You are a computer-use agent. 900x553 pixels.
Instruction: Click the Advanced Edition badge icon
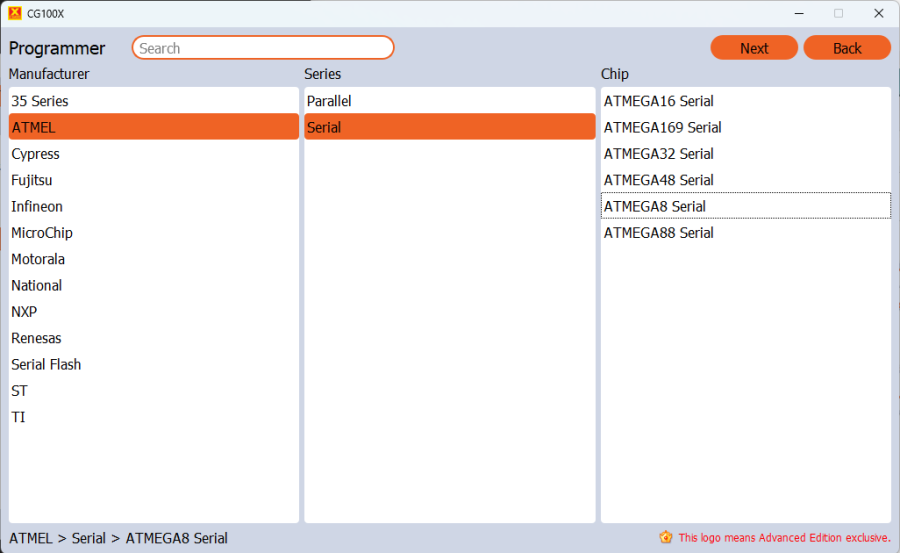(x=666, y=537)
